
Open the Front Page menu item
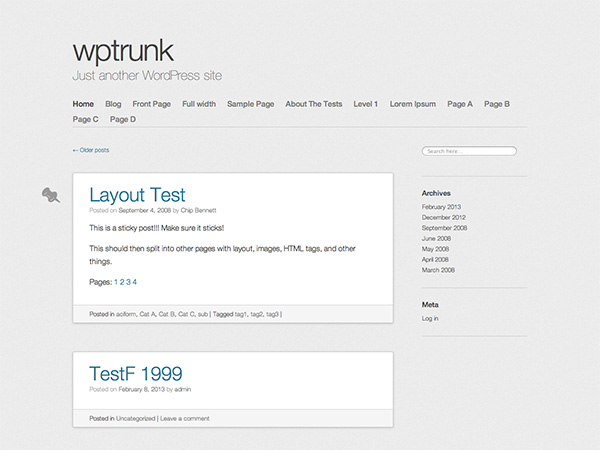pos(151,104)
